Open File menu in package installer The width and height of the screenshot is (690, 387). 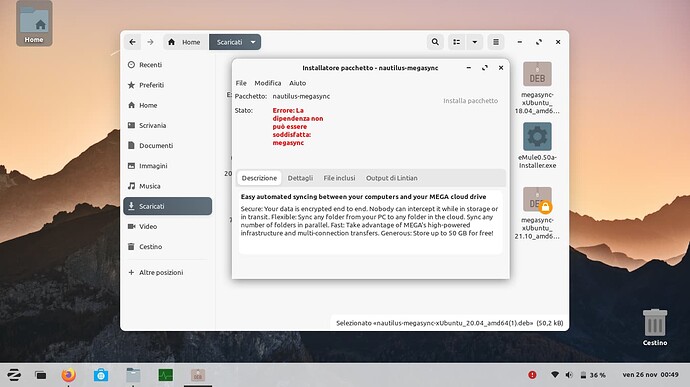point(241,83)
